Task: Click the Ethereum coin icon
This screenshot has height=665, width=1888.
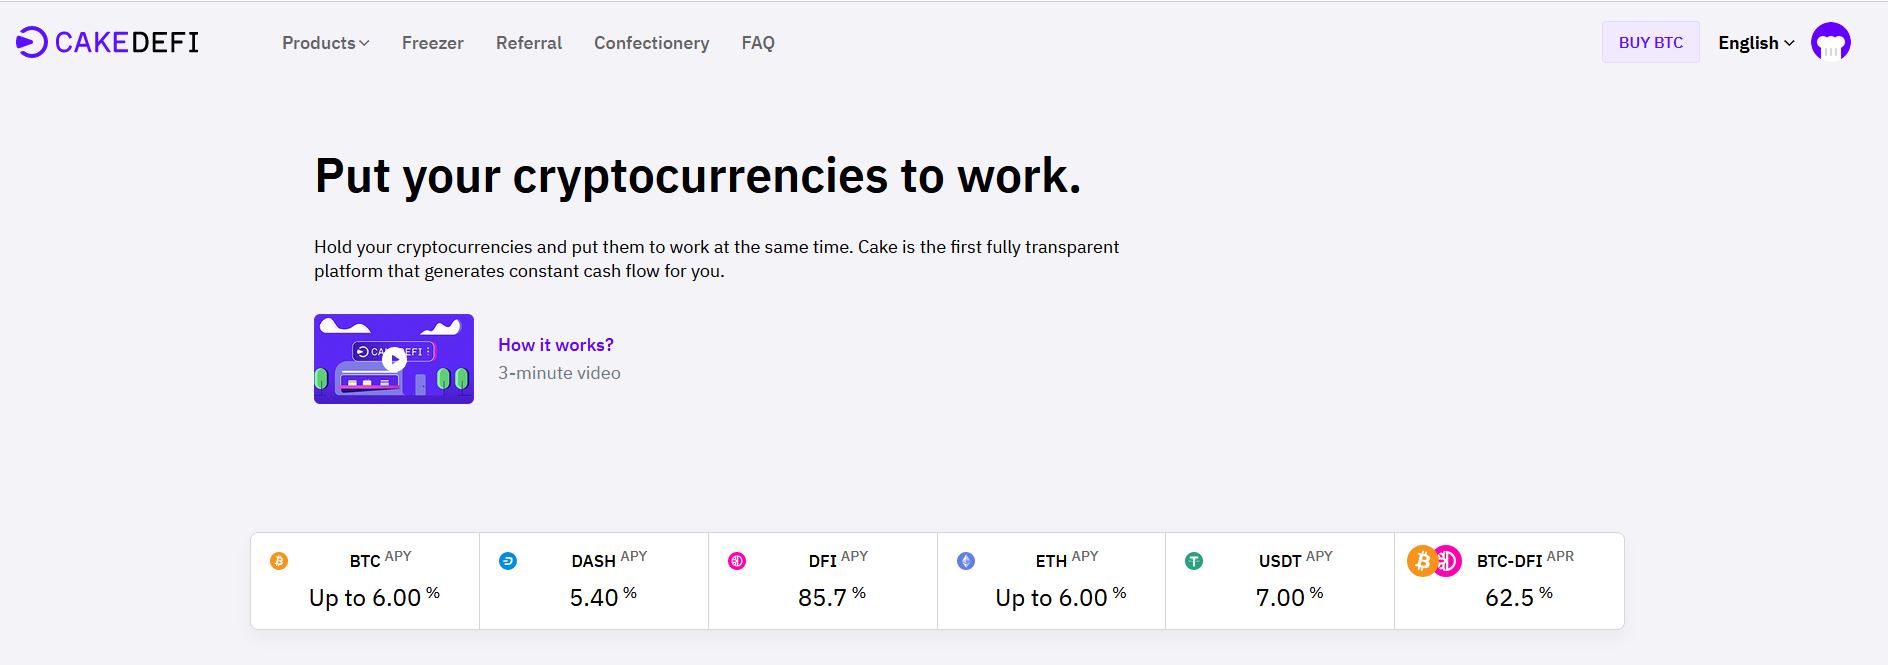Action: [x=966, y=561]
